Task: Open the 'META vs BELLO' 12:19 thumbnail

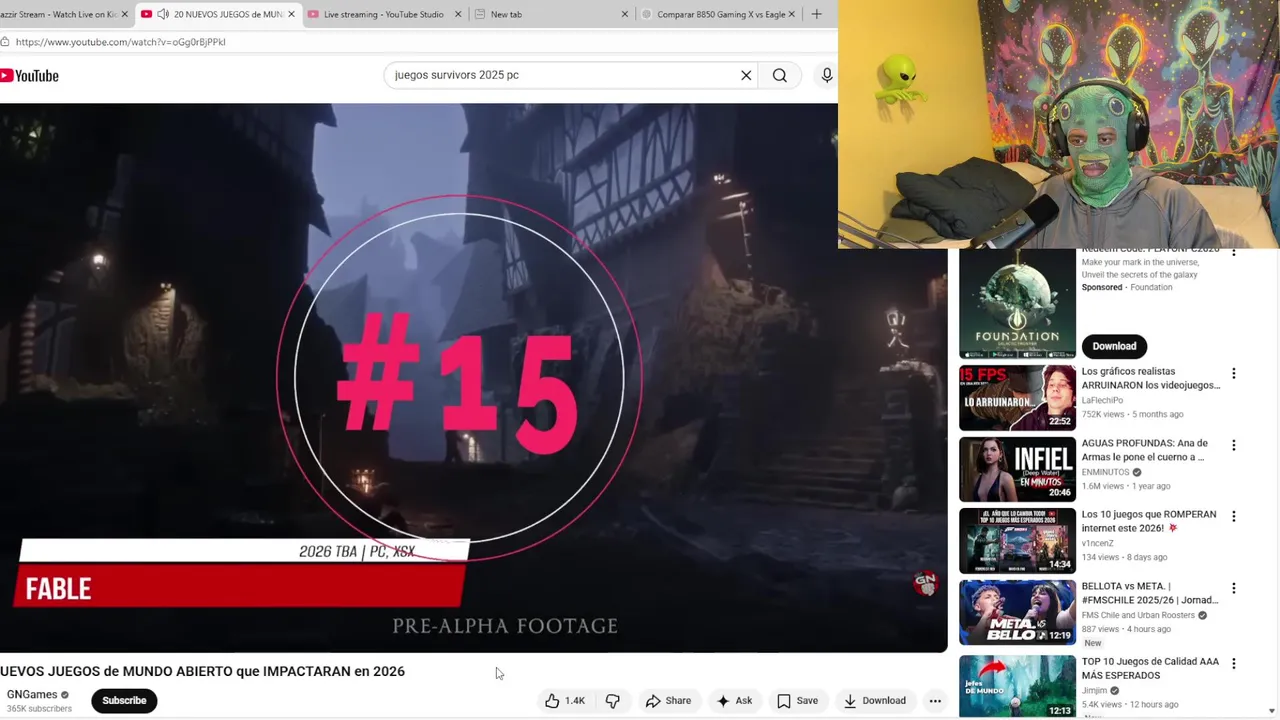Action: (x=1017, y=613)
